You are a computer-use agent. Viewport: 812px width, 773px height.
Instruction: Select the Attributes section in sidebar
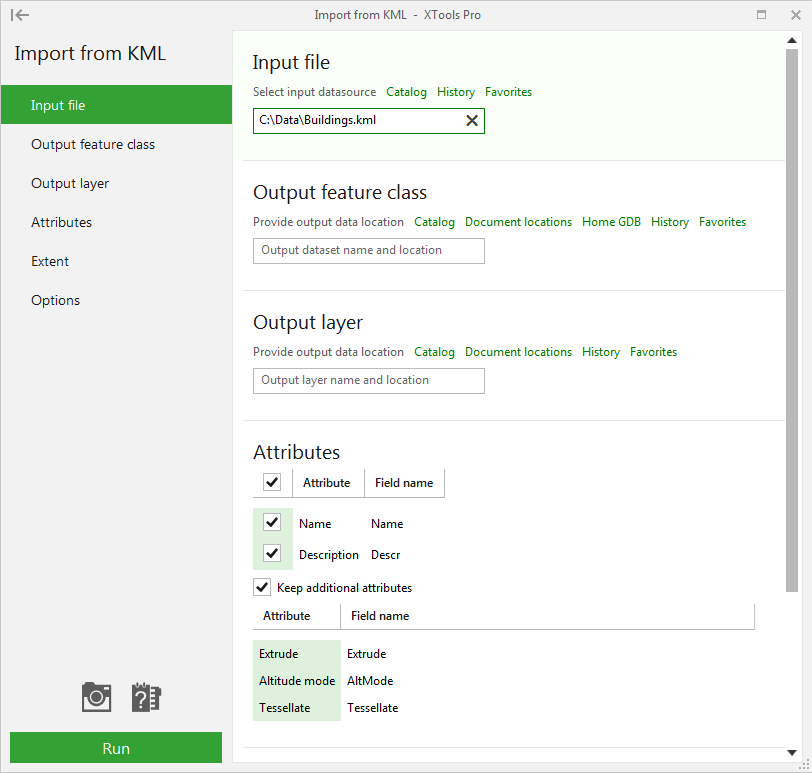click(x=61, y=222)
